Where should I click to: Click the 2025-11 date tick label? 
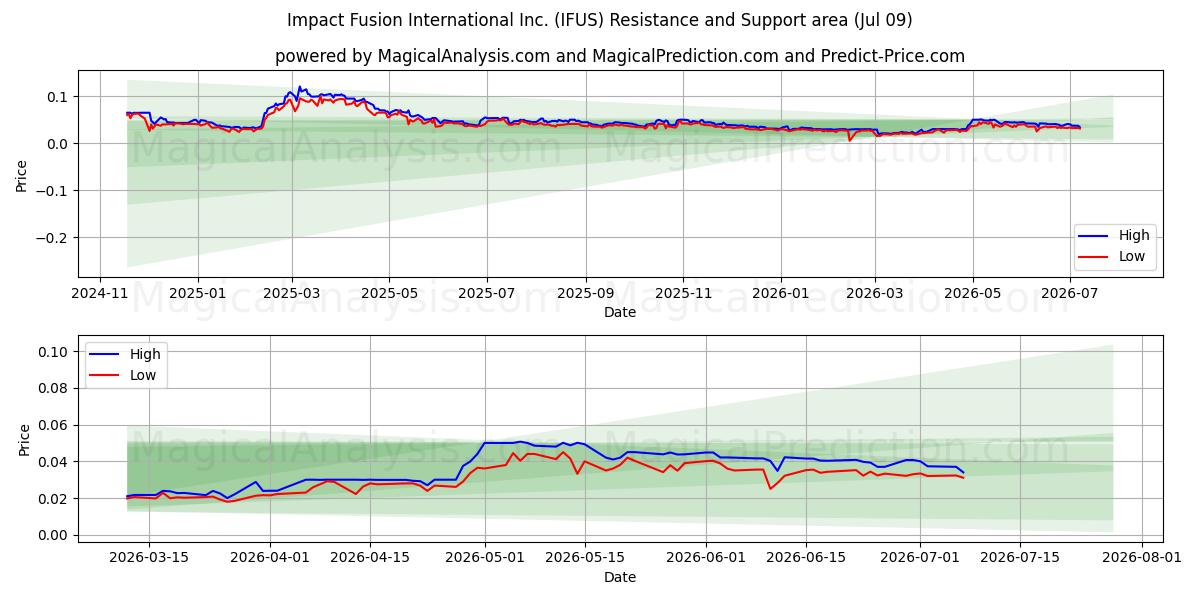(683, 294)
